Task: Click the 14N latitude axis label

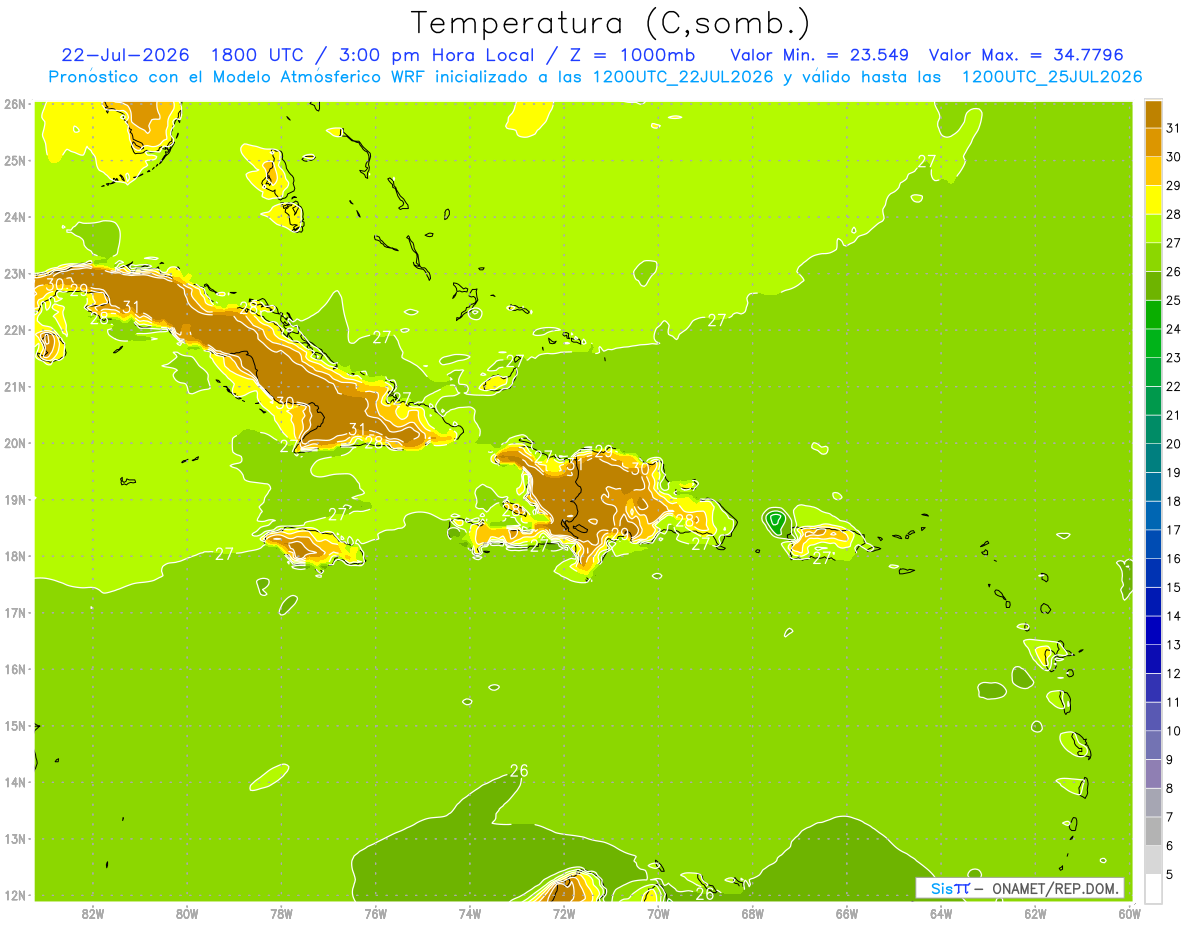Action: point(15,782)
